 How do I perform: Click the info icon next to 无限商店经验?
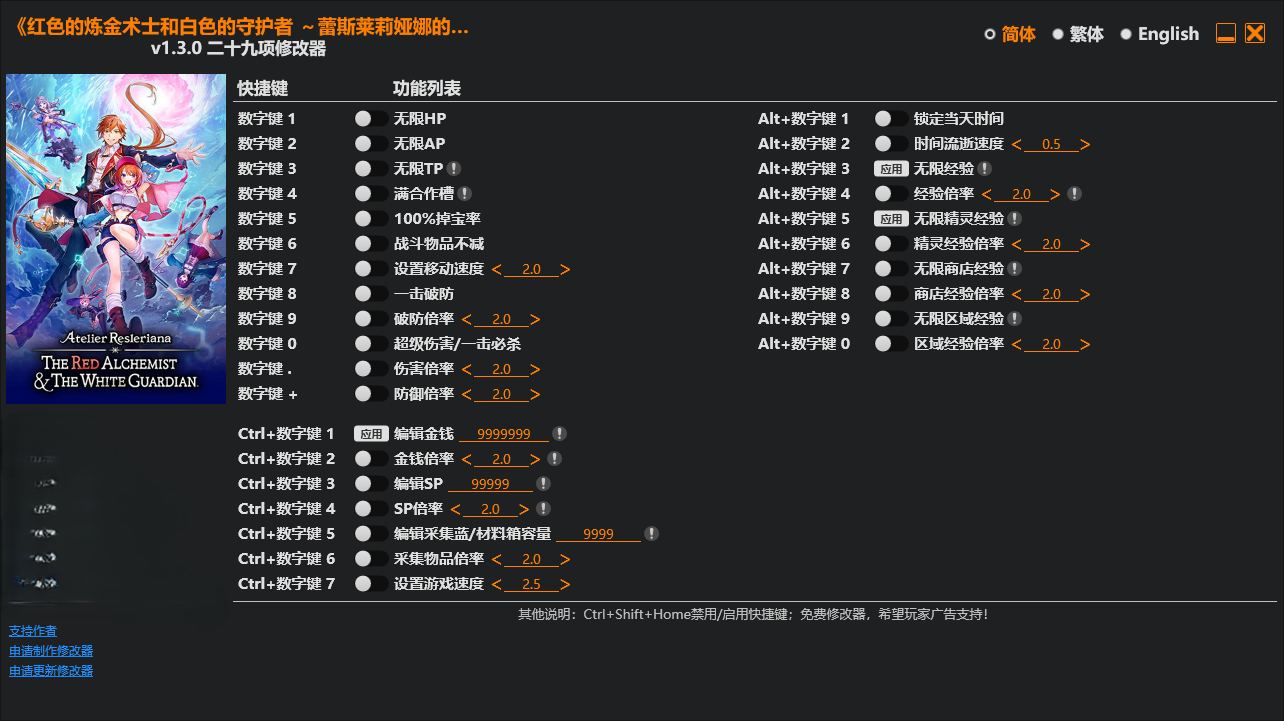pos(1015,269)
